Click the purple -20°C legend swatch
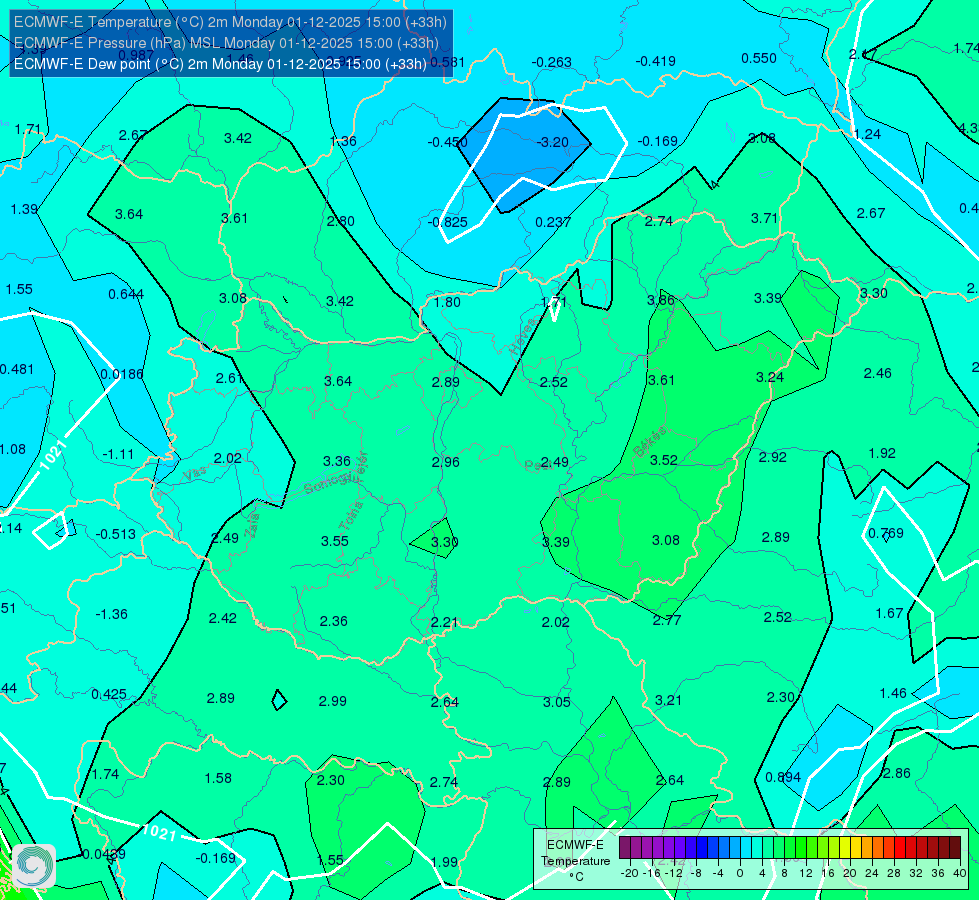The height and width of the screenshot is (900, 979). 625,848
